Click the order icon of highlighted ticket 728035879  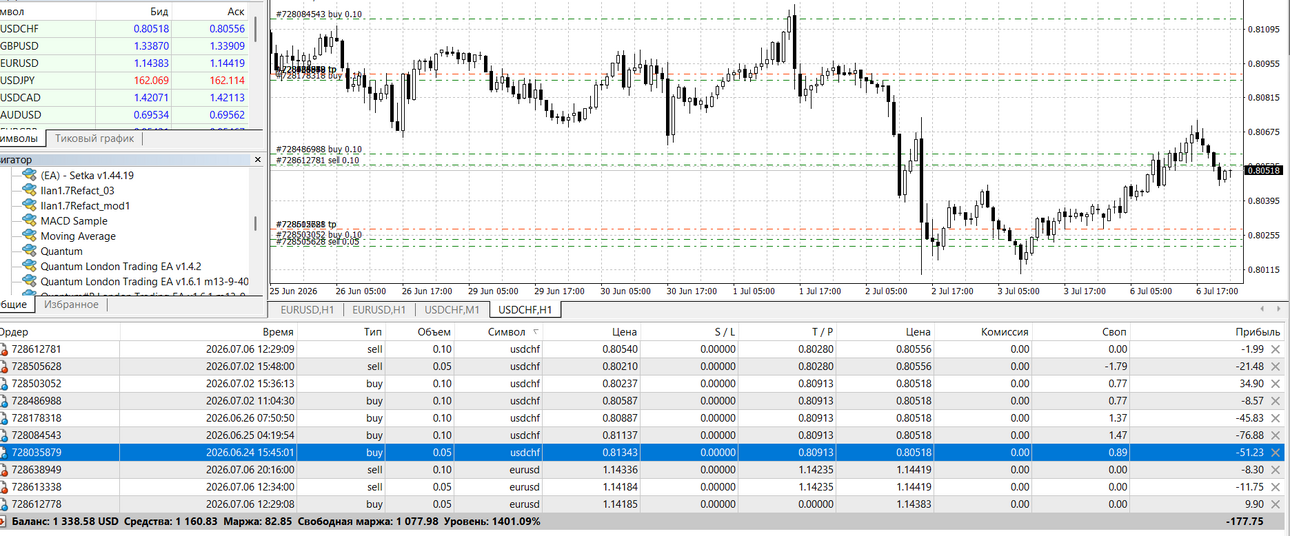click(x=4, y=453)
